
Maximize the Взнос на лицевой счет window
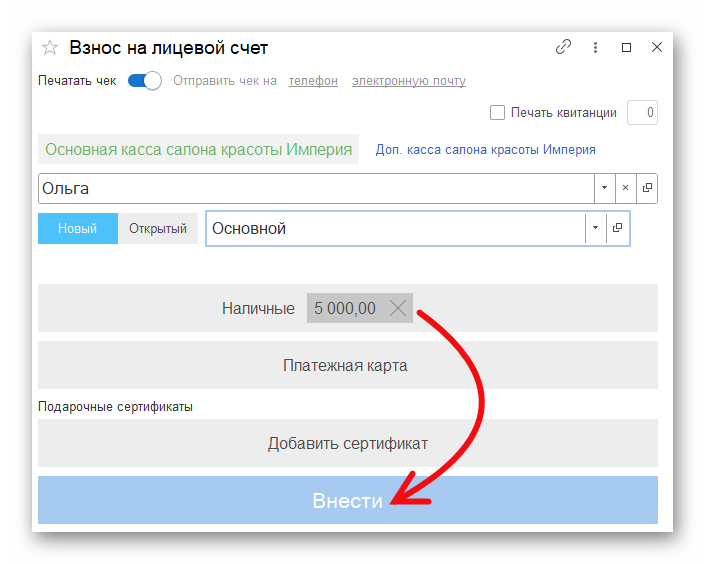626,47
